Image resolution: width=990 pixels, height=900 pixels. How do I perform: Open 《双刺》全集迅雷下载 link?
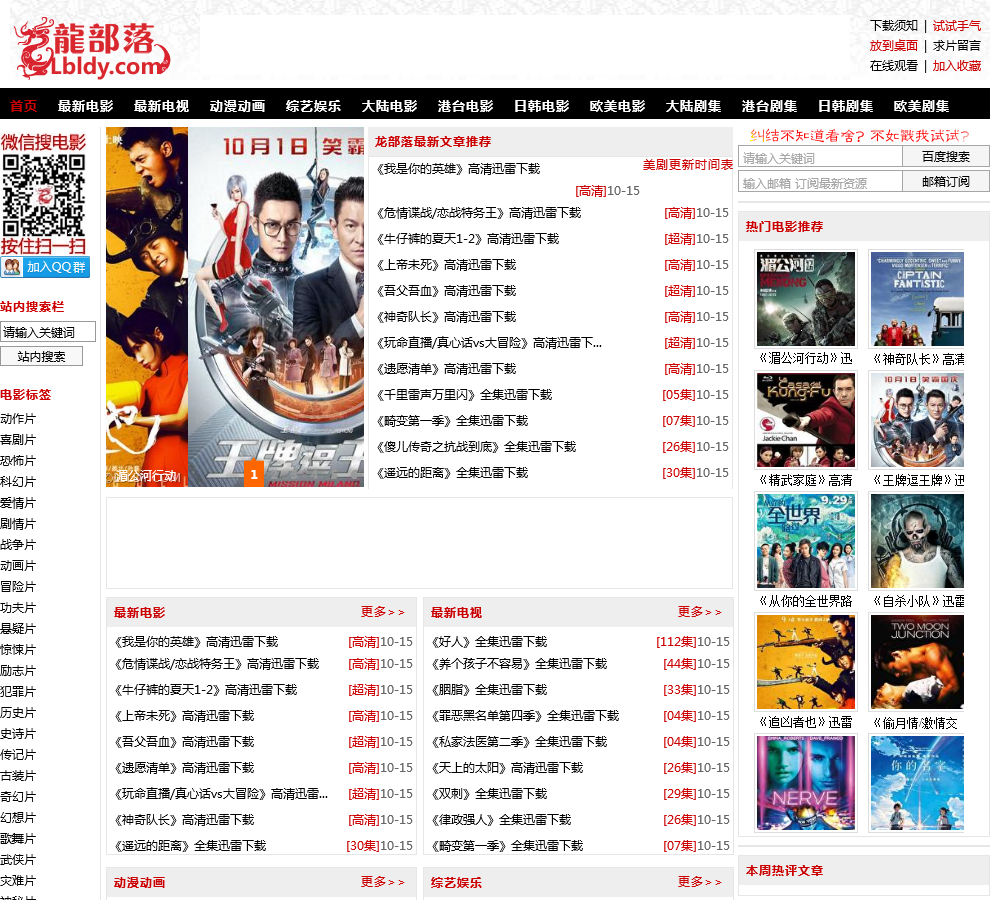[x=489, y=794]
